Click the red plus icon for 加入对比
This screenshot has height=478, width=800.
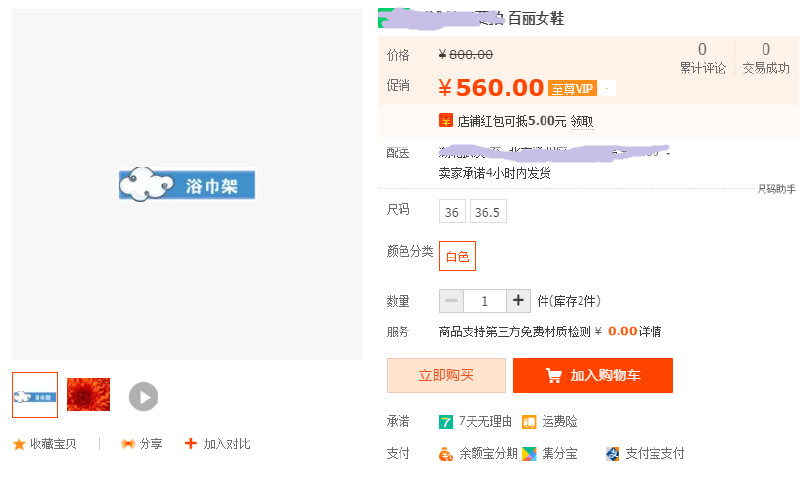tap(190, 443)
